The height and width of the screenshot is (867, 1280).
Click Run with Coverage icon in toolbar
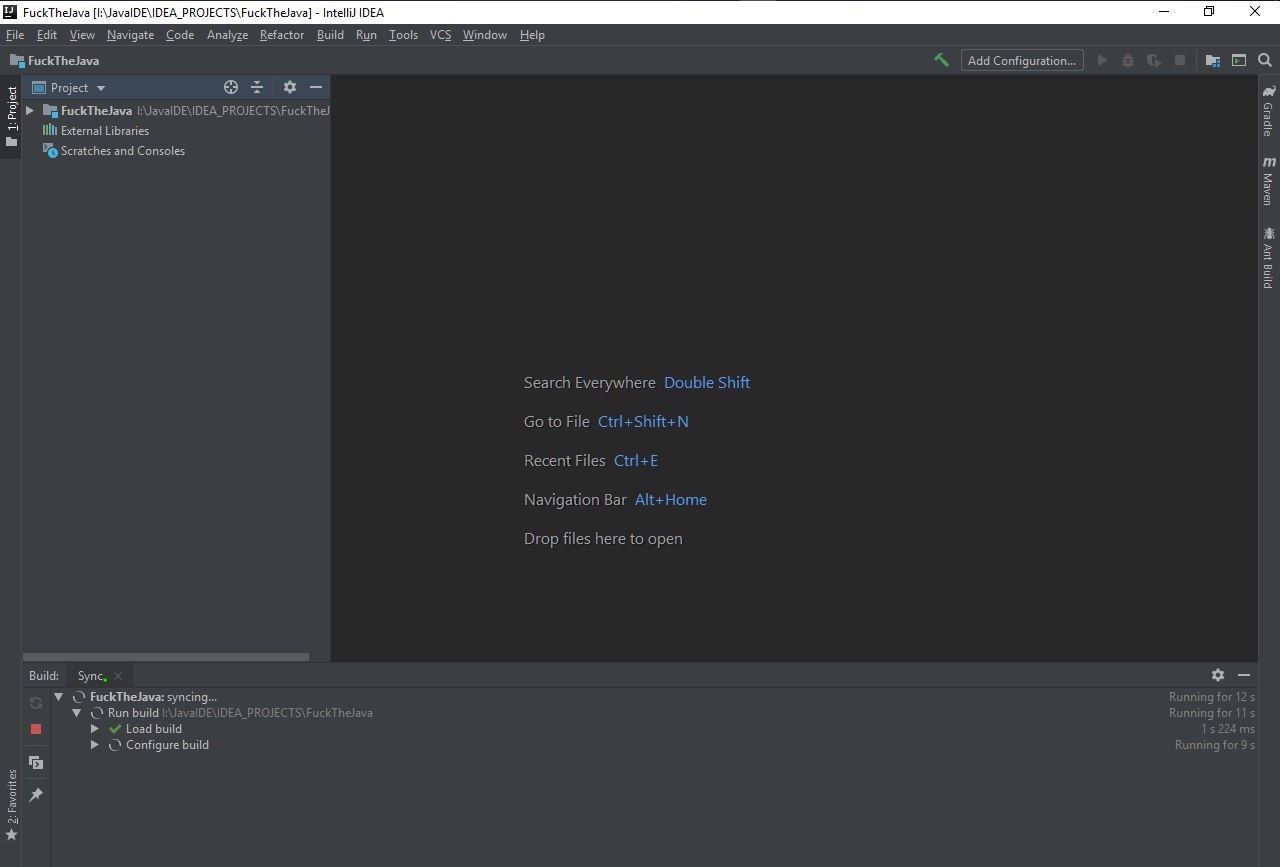(1154, 60)
